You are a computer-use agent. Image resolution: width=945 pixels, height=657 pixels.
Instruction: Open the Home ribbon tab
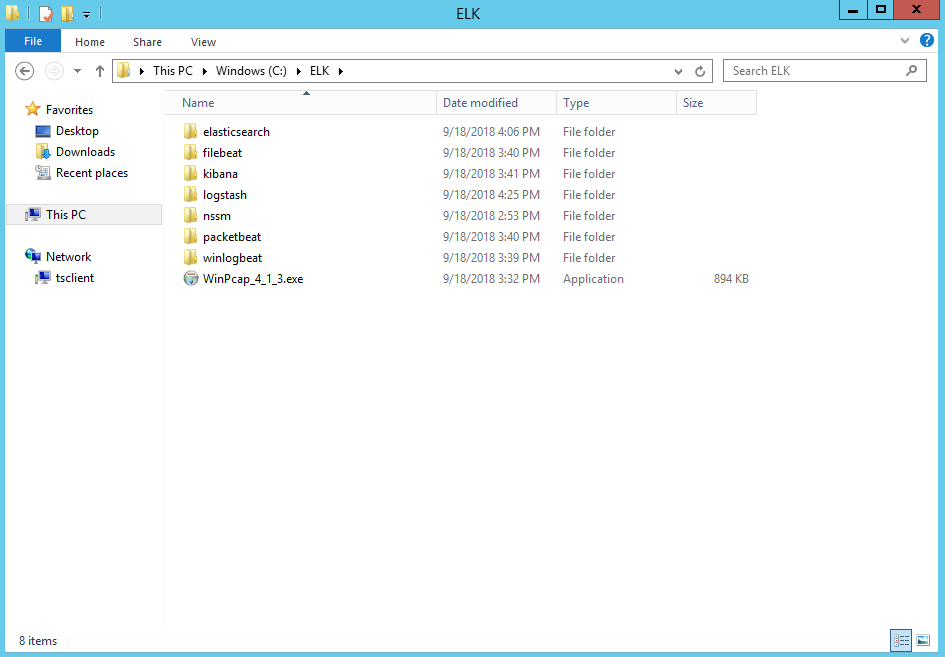(90, 42)
